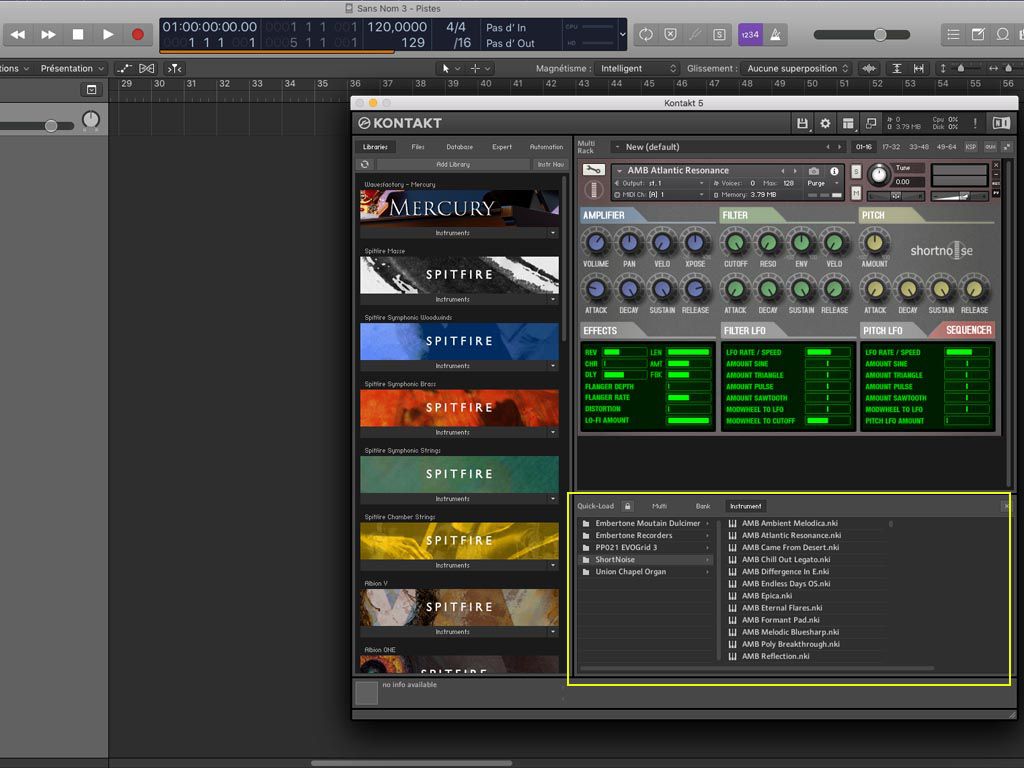Click Kontakt save floppy disk icon
Image resolution: width=1024 pixels, height=768 pixels.
pyautogui.click(x=802, y=123)
